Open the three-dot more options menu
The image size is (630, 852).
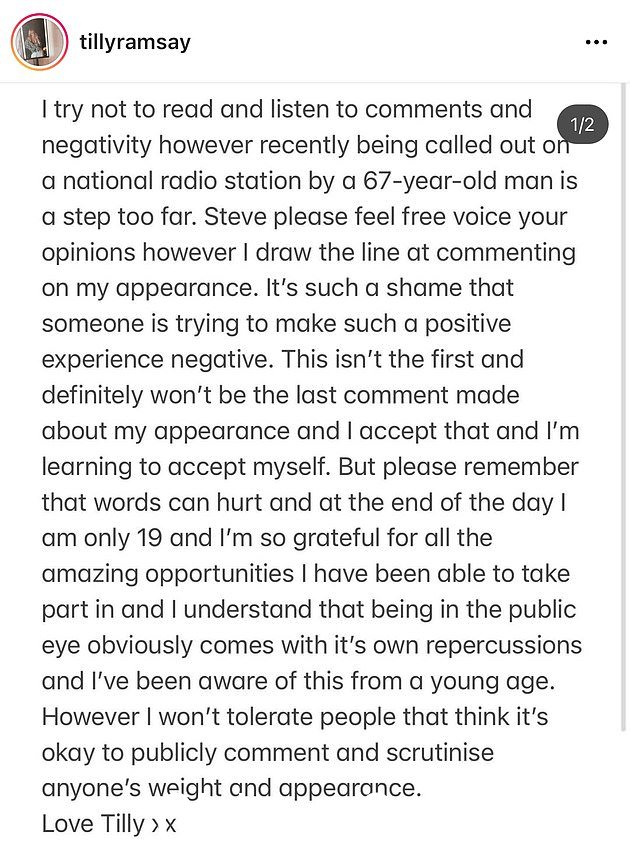tap(596, 42)
